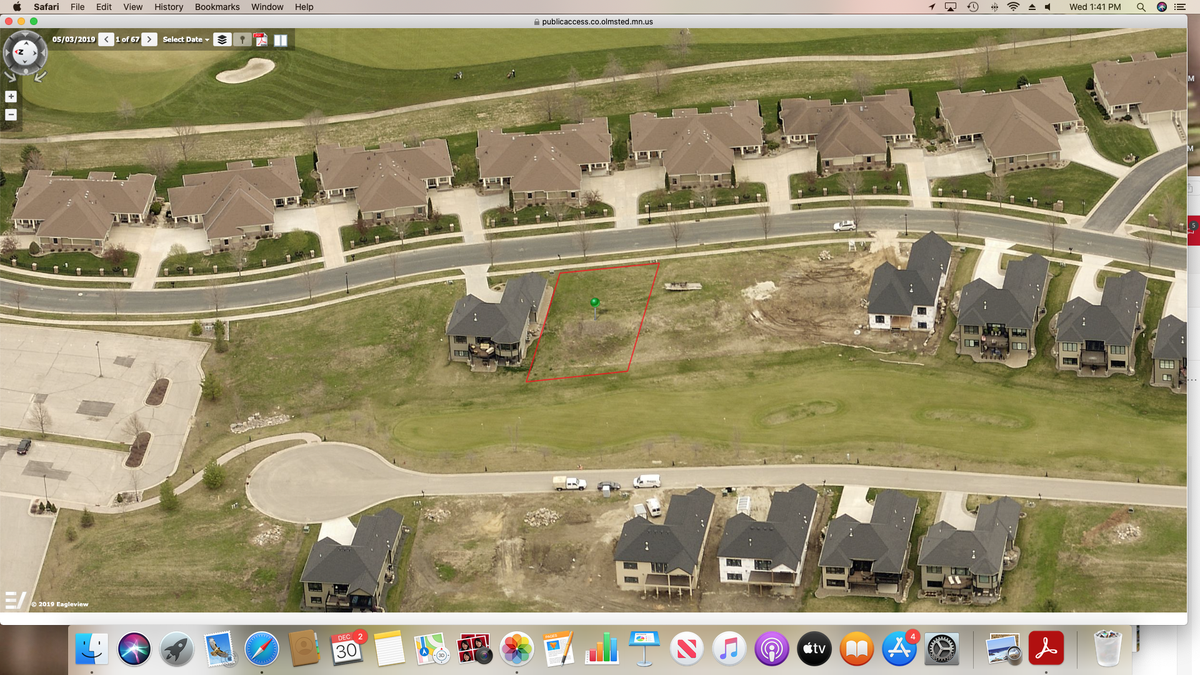The width and height of the screenshot is (1200, 675).
Task: Zoom out using the minus button
Action: tap(10, 114)
